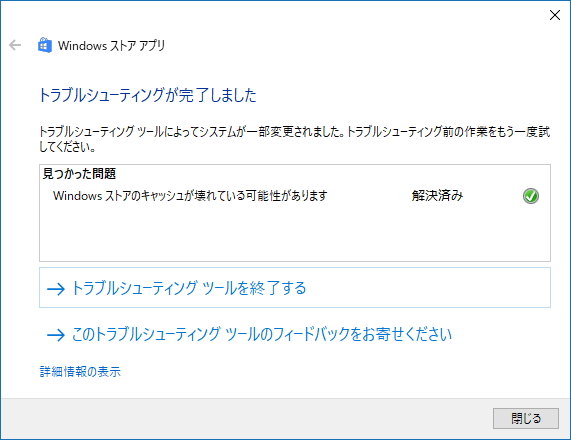
Task: Select the Windows ストアのキャッシュが壊れている可能性があります row
Action: (295, 196)
